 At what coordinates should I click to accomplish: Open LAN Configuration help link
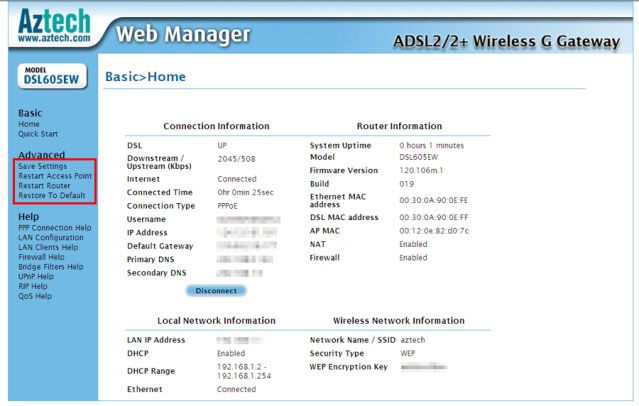click(x=51, y=238)
